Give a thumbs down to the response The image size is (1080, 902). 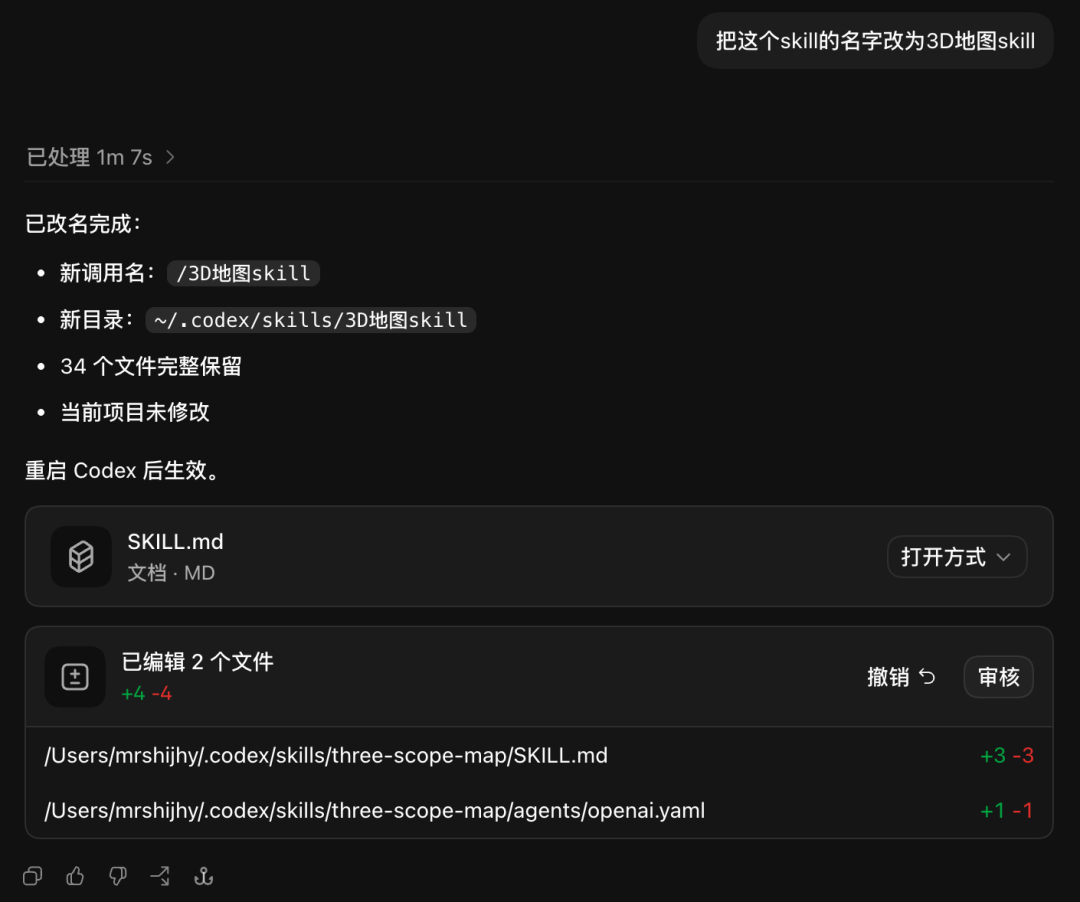tap(118, 876)
